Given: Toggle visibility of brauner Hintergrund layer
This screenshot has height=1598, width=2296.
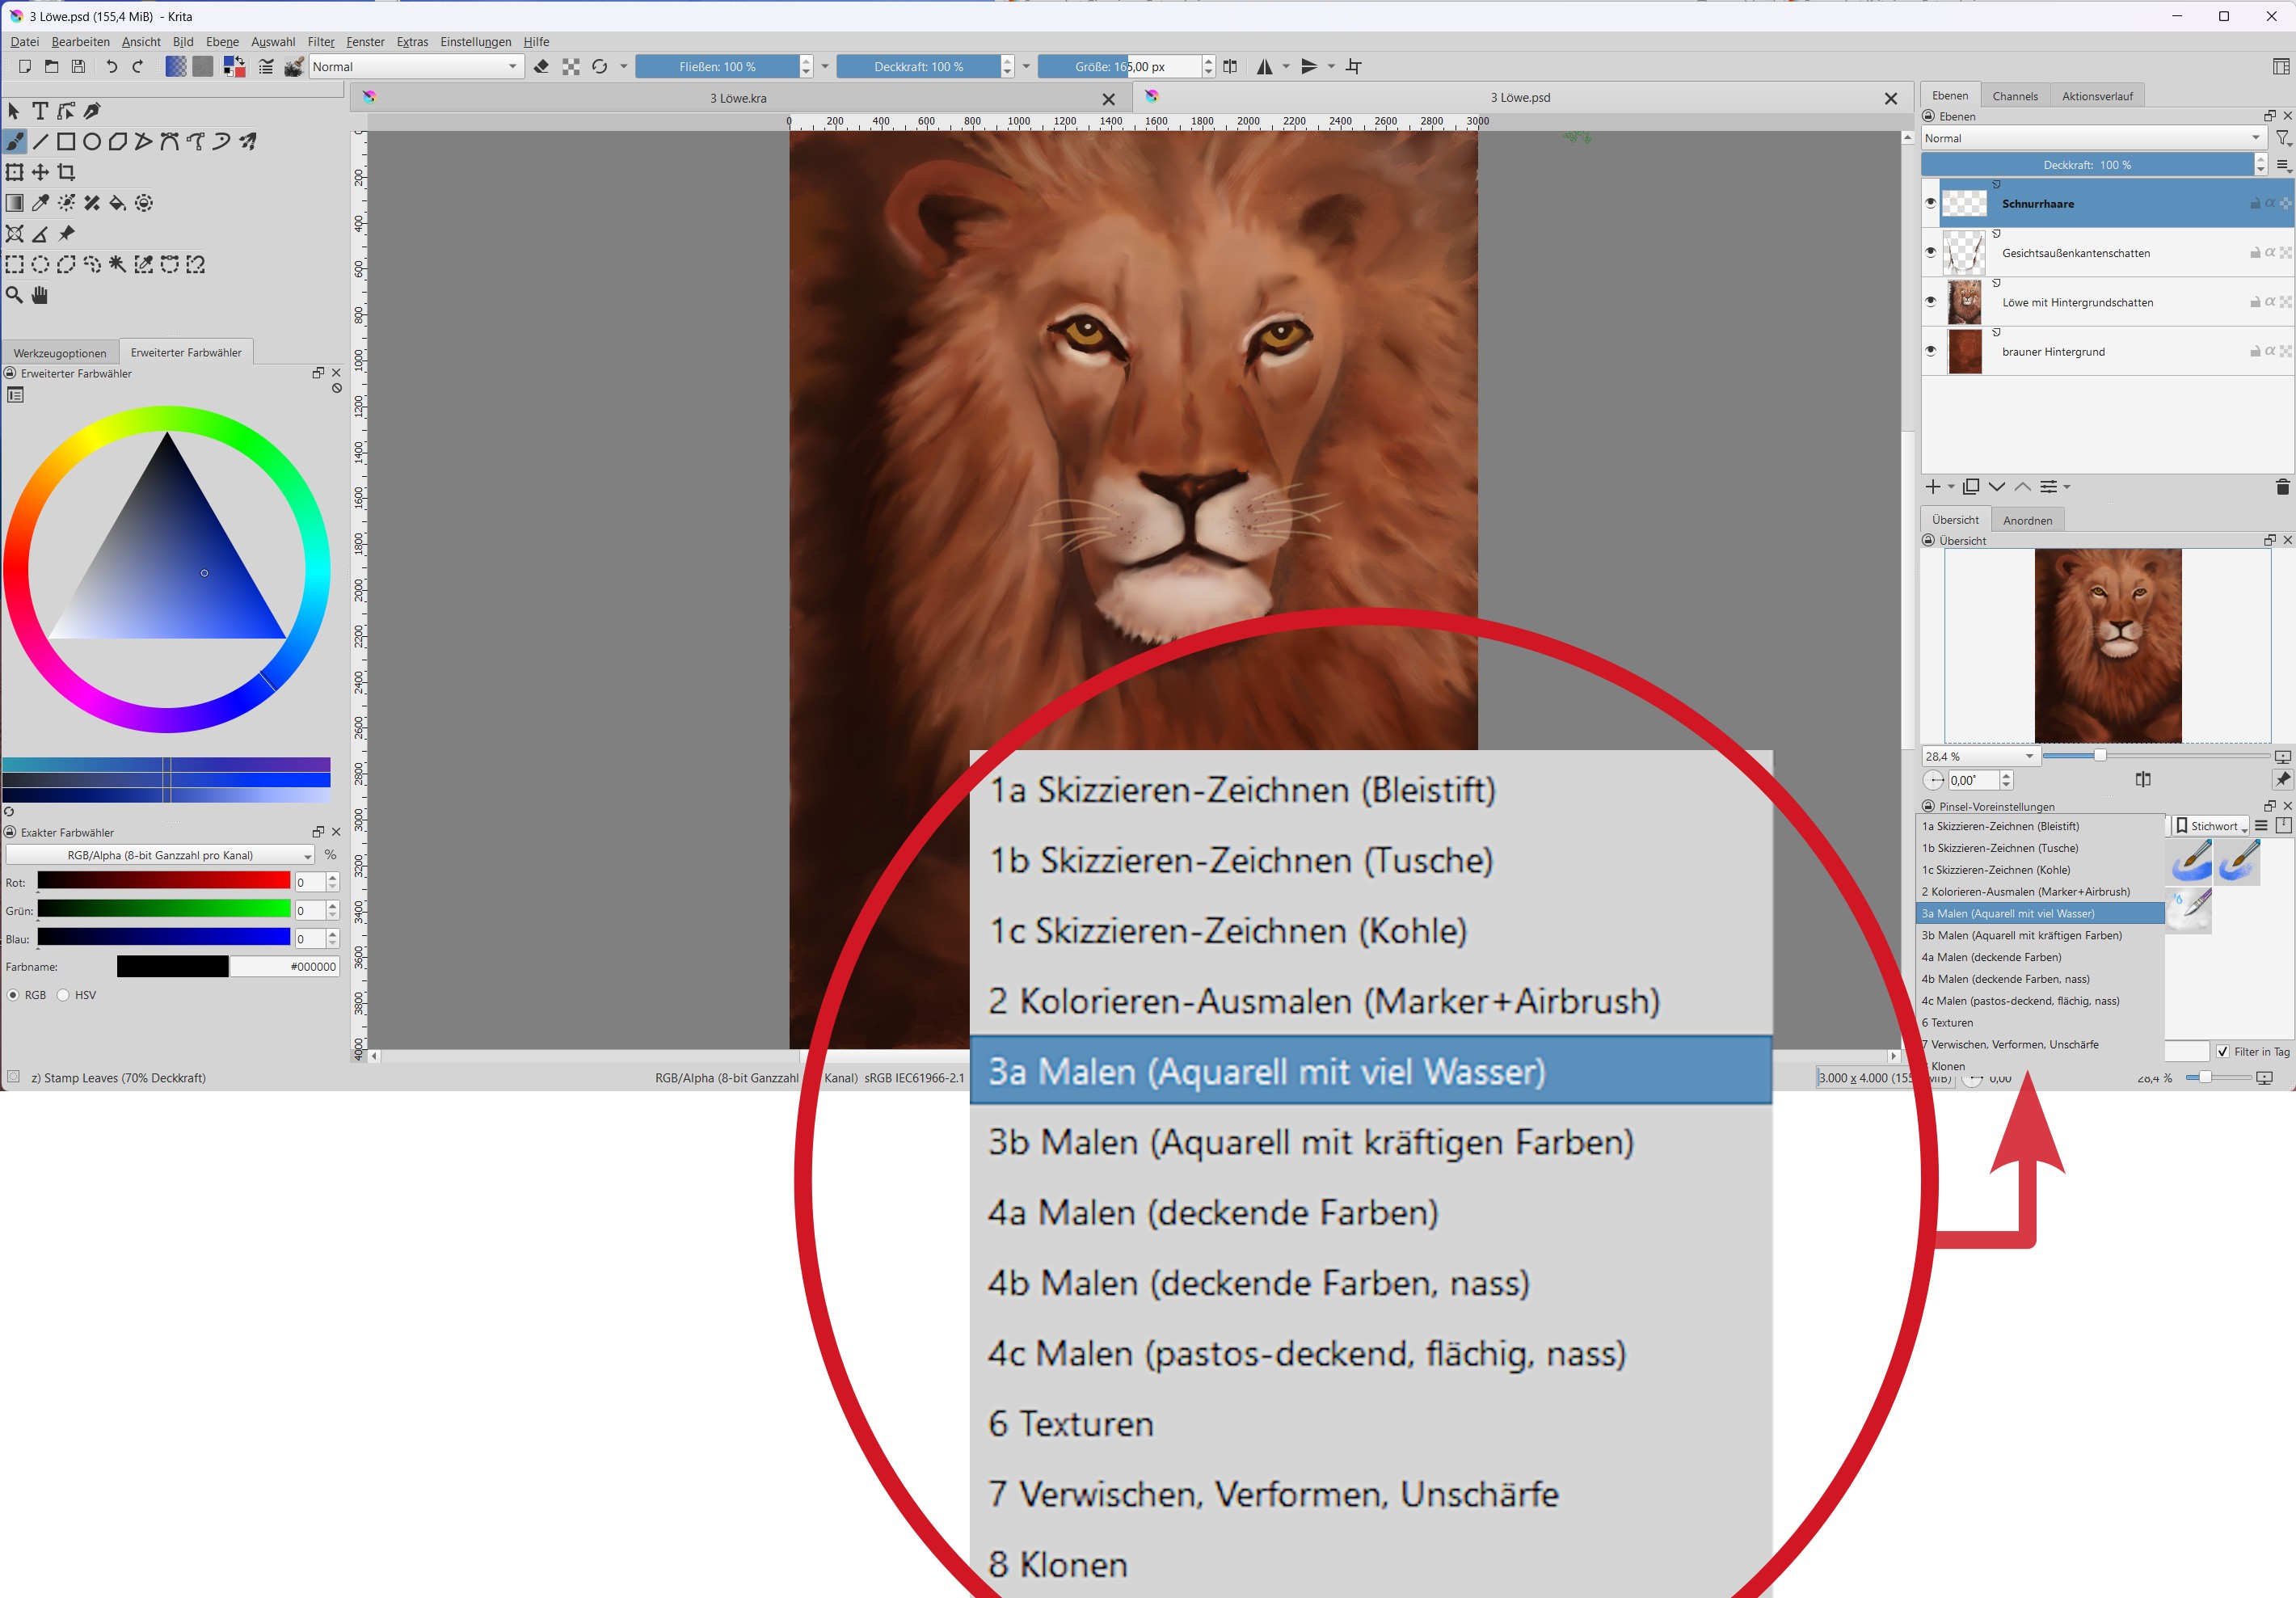Looking at the screenshot, I should (x=1930, y=351).
